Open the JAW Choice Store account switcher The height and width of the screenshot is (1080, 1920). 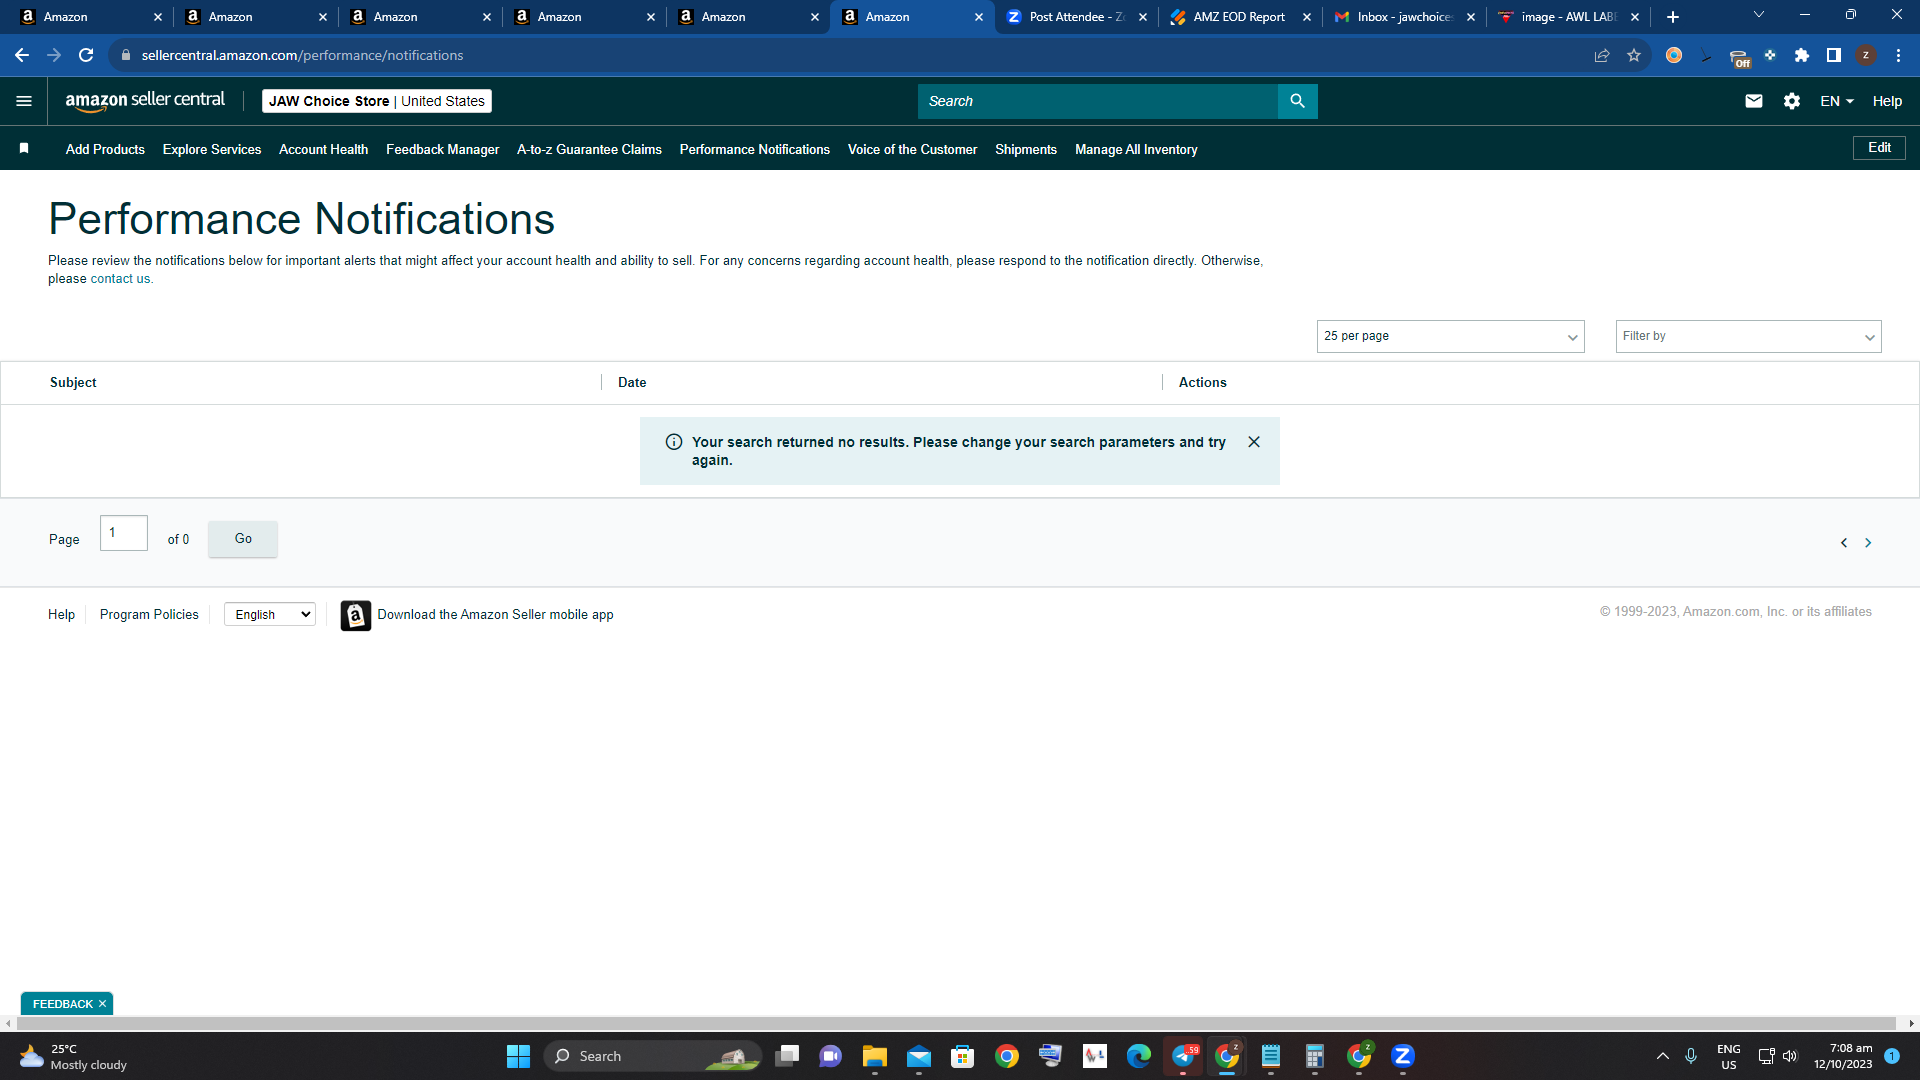tap(377, 101)
